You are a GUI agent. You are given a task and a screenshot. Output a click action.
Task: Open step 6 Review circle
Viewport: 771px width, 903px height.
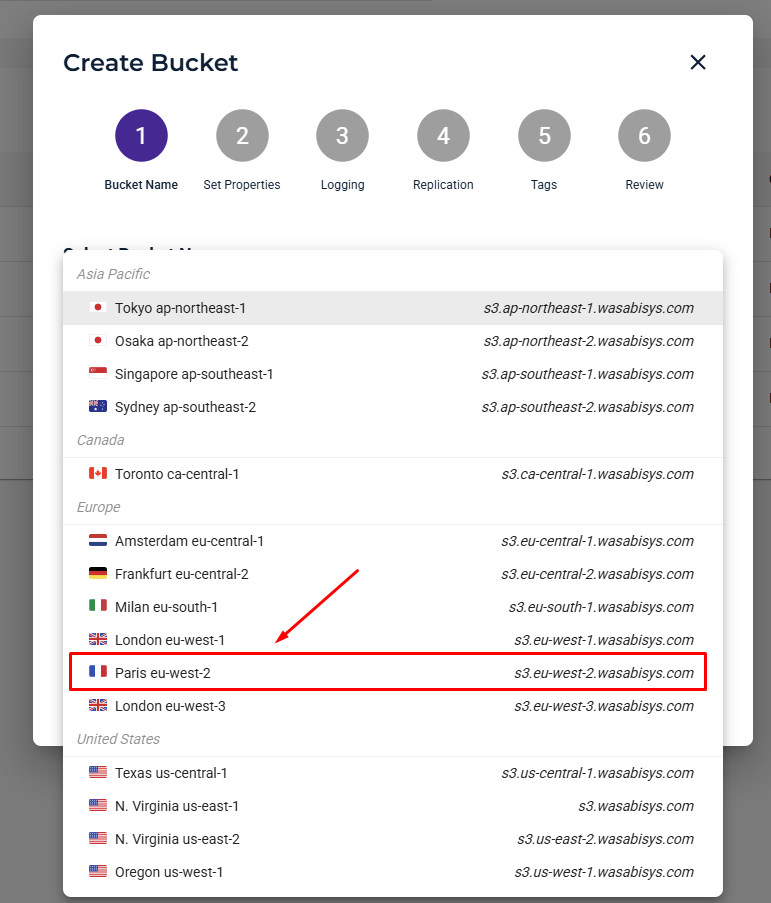click(x=644, y=135)
